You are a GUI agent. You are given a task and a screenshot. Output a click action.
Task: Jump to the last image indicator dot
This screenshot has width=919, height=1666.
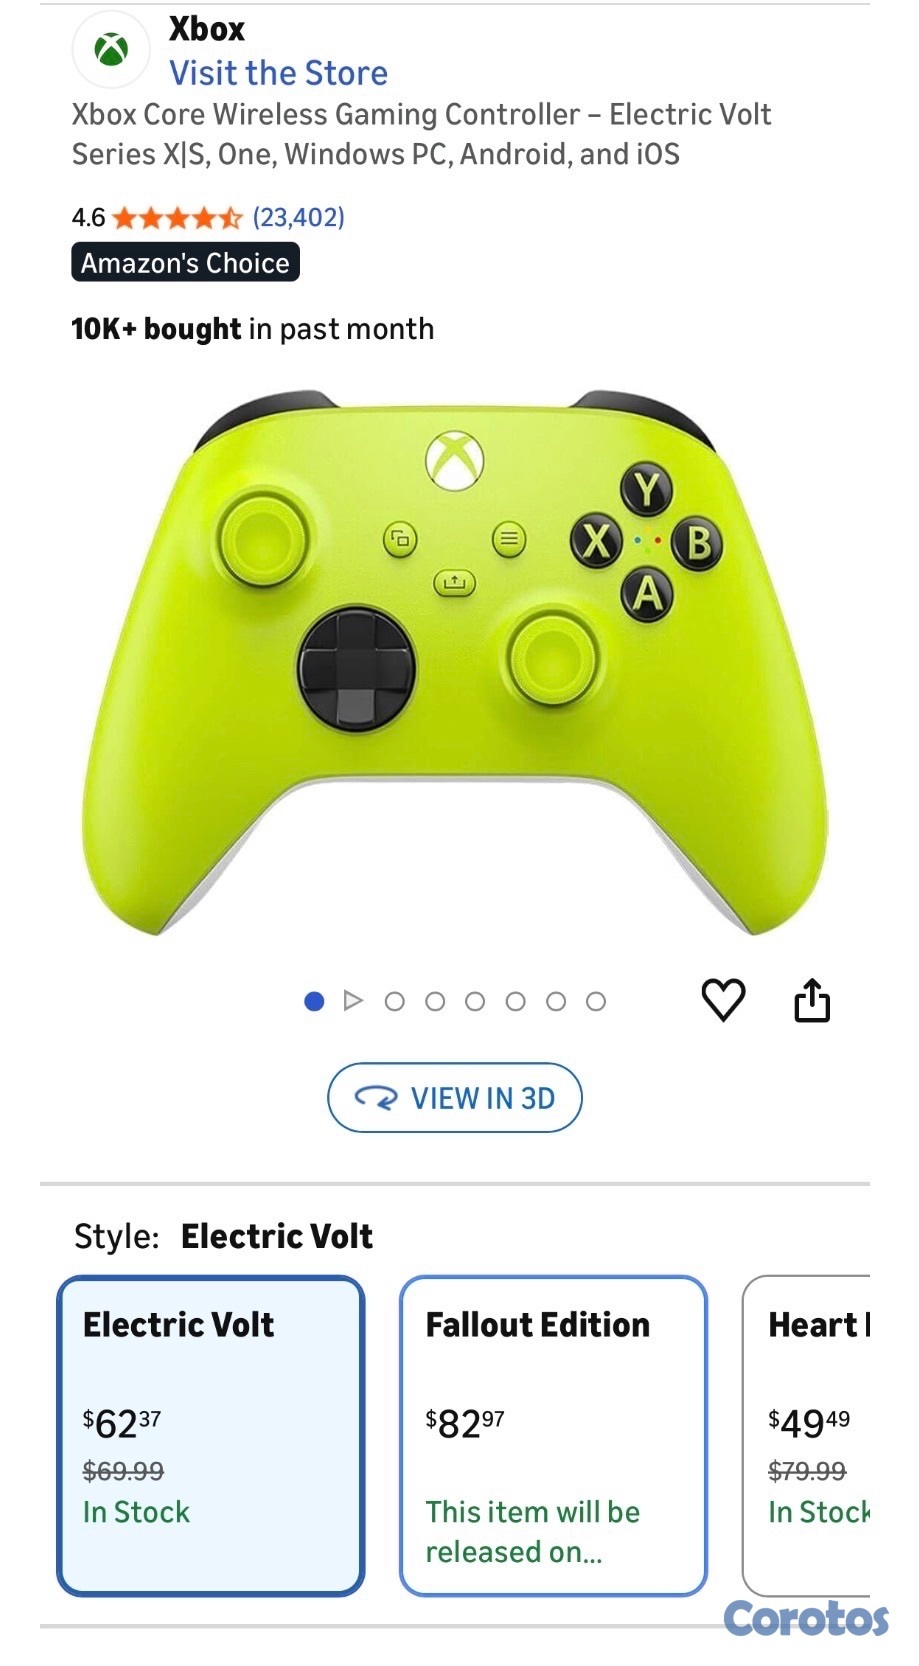596,1001
